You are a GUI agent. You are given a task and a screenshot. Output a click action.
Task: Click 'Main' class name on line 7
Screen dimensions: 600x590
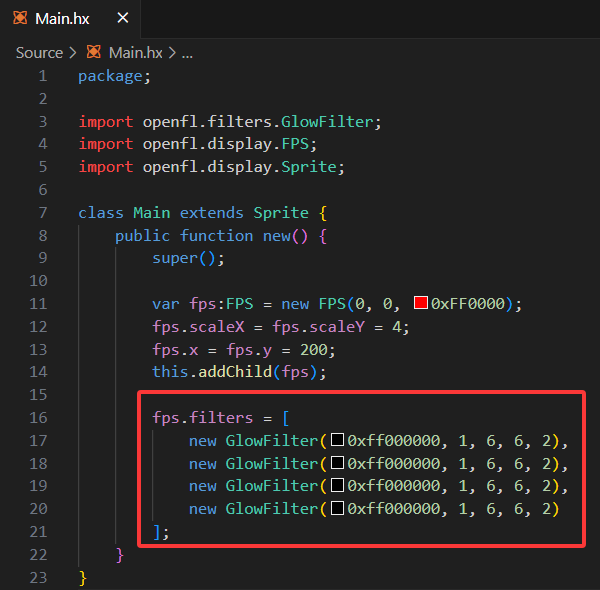point(152,212)
